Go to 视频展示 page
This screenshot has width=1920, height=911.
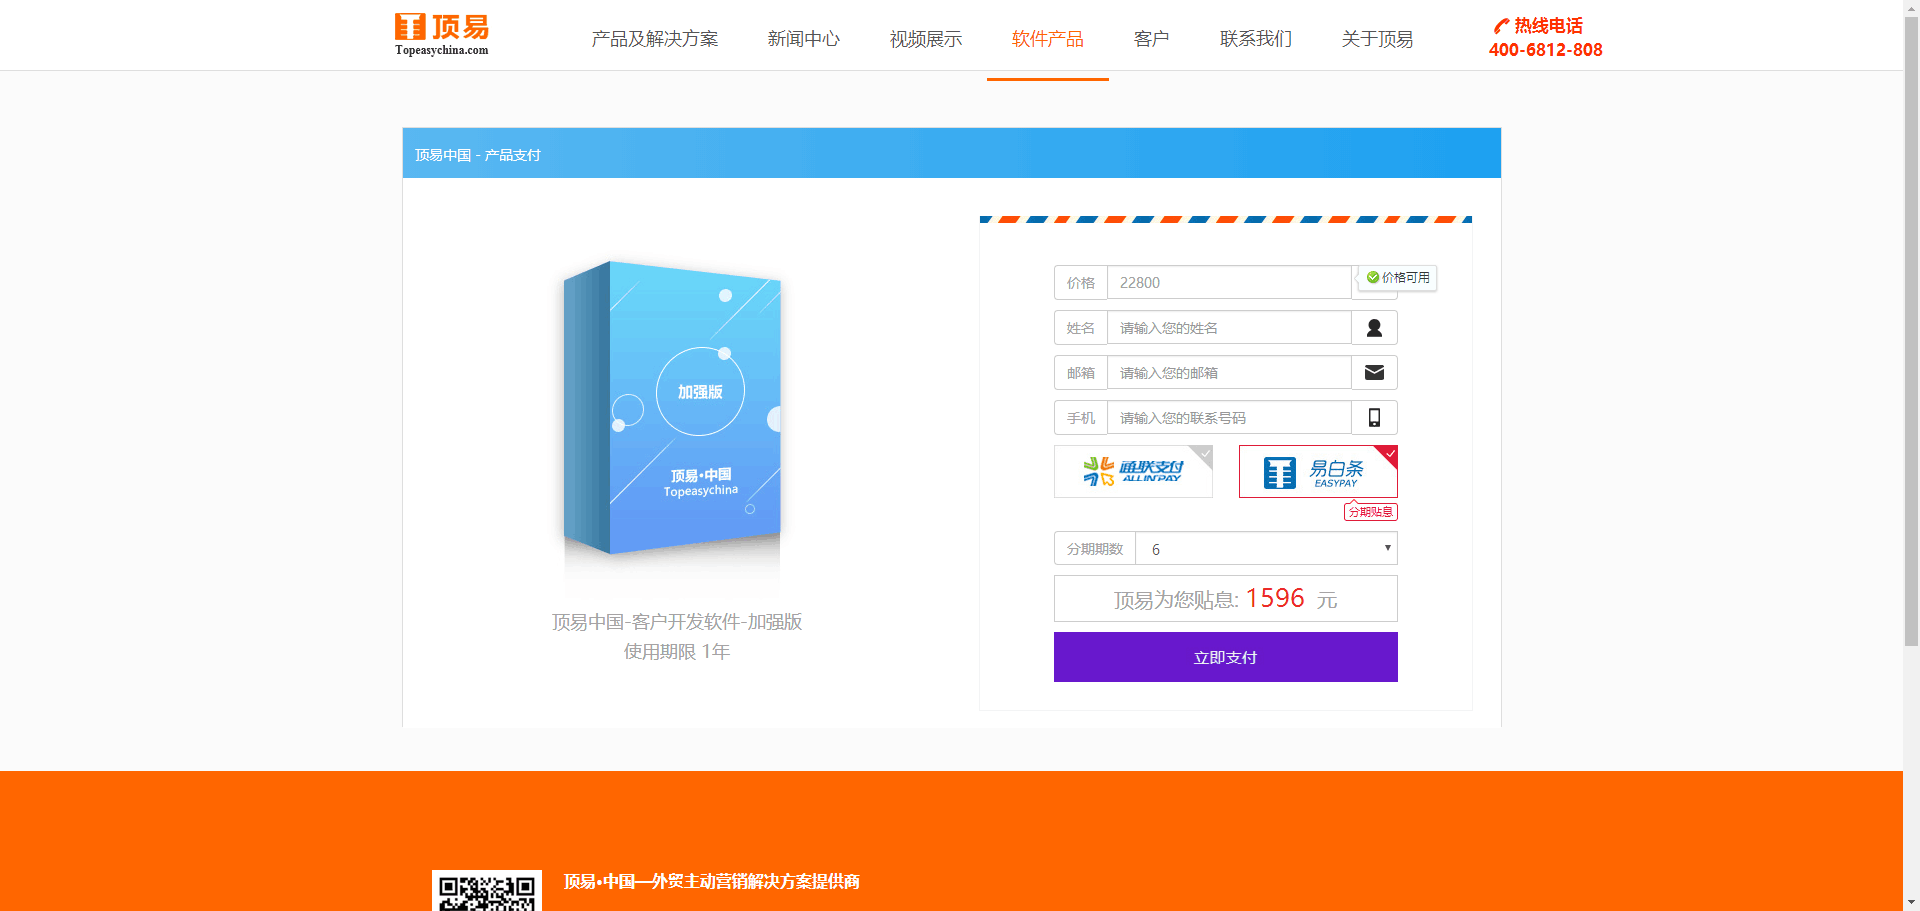click(x=926, y=39)
